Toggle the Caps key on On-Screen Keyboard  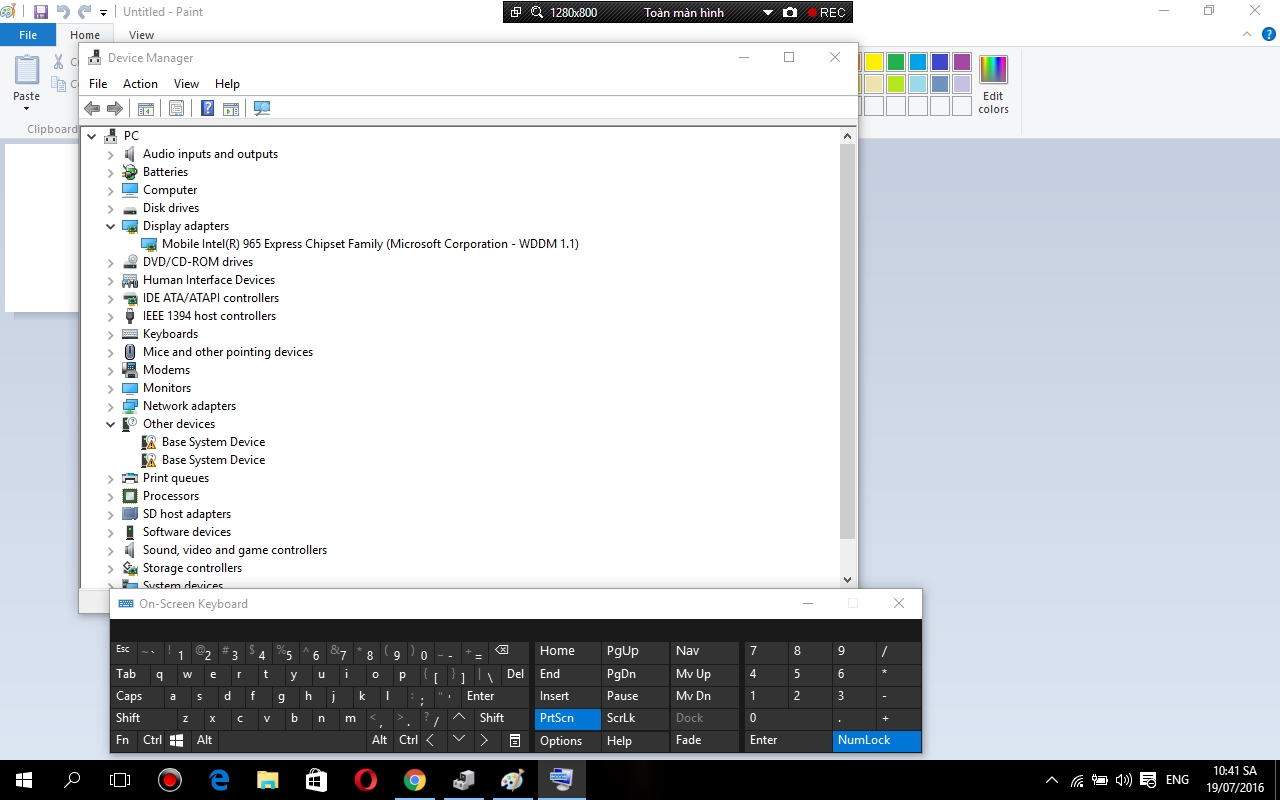[x=135, y=696]
